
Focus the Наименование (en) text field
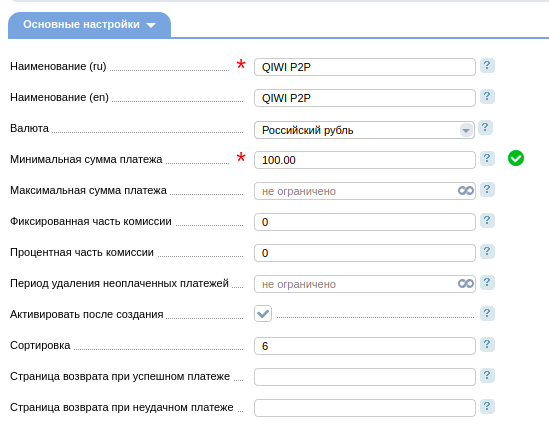click(x=365, y=98)
